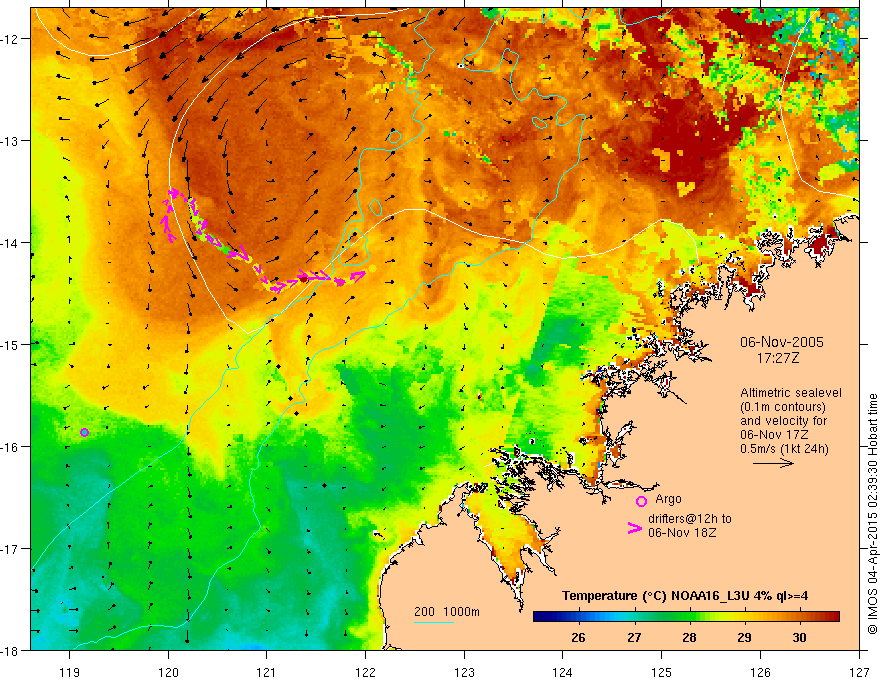Click the temperature colorbar at 28
This screenshot has width=880, height=680.
pos(689,617)
